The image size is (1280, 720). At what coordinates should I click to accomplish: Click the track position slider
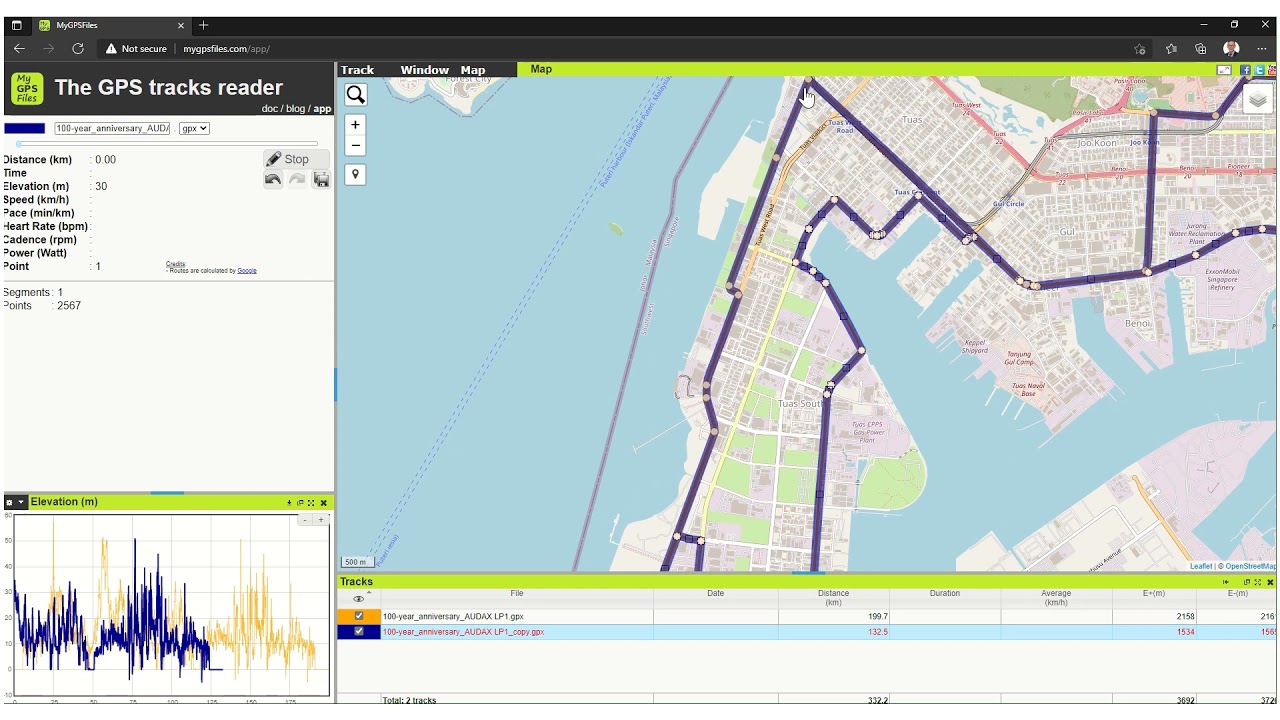(167, 144)
